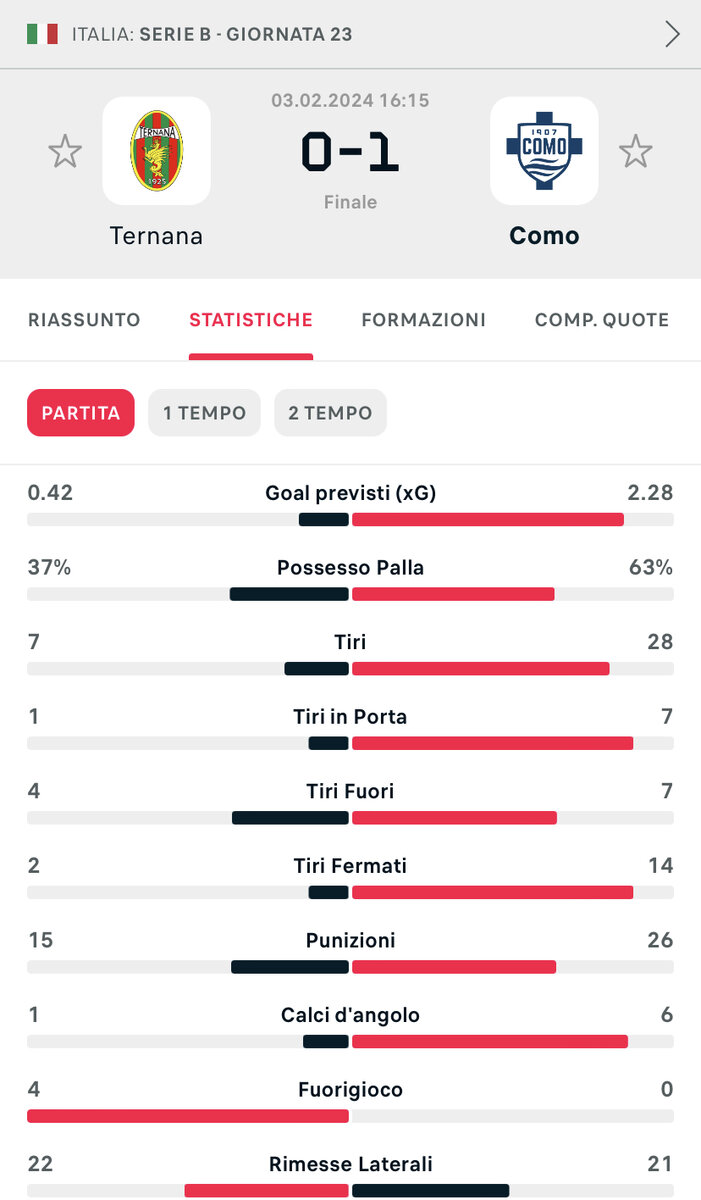Favorite Como with the star icon
Viewport: 701px width, 1200px height.
(635, 152)
